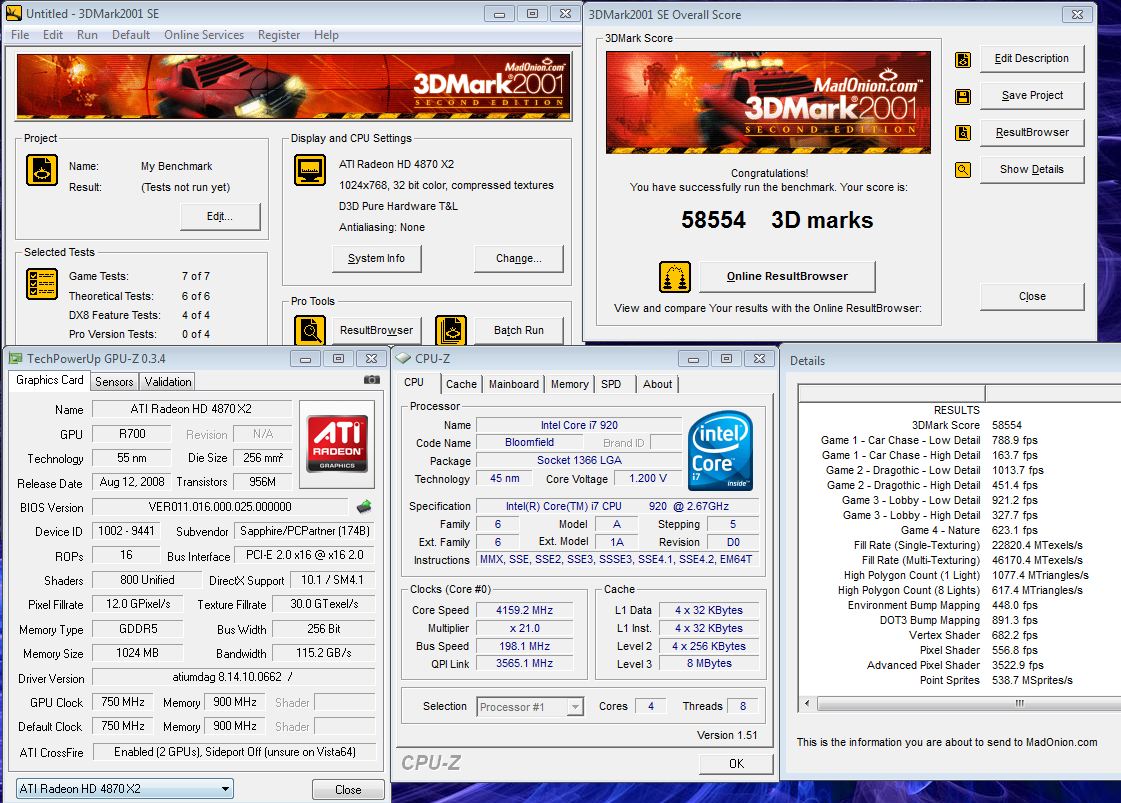Open the graphics card selection dropdown in GPU-Z
Screen dimensions: 1121x803
click(124, 789)
